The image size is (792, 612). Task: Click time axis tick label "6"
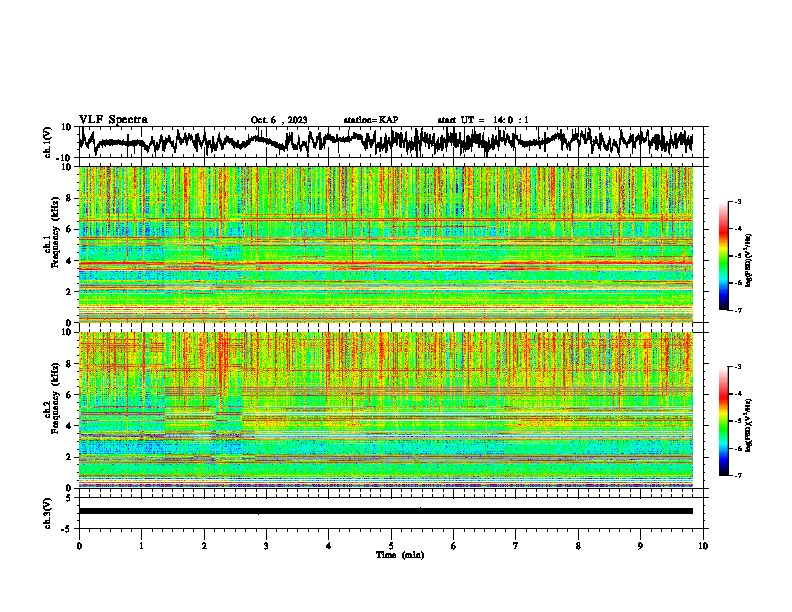(453, 546)
